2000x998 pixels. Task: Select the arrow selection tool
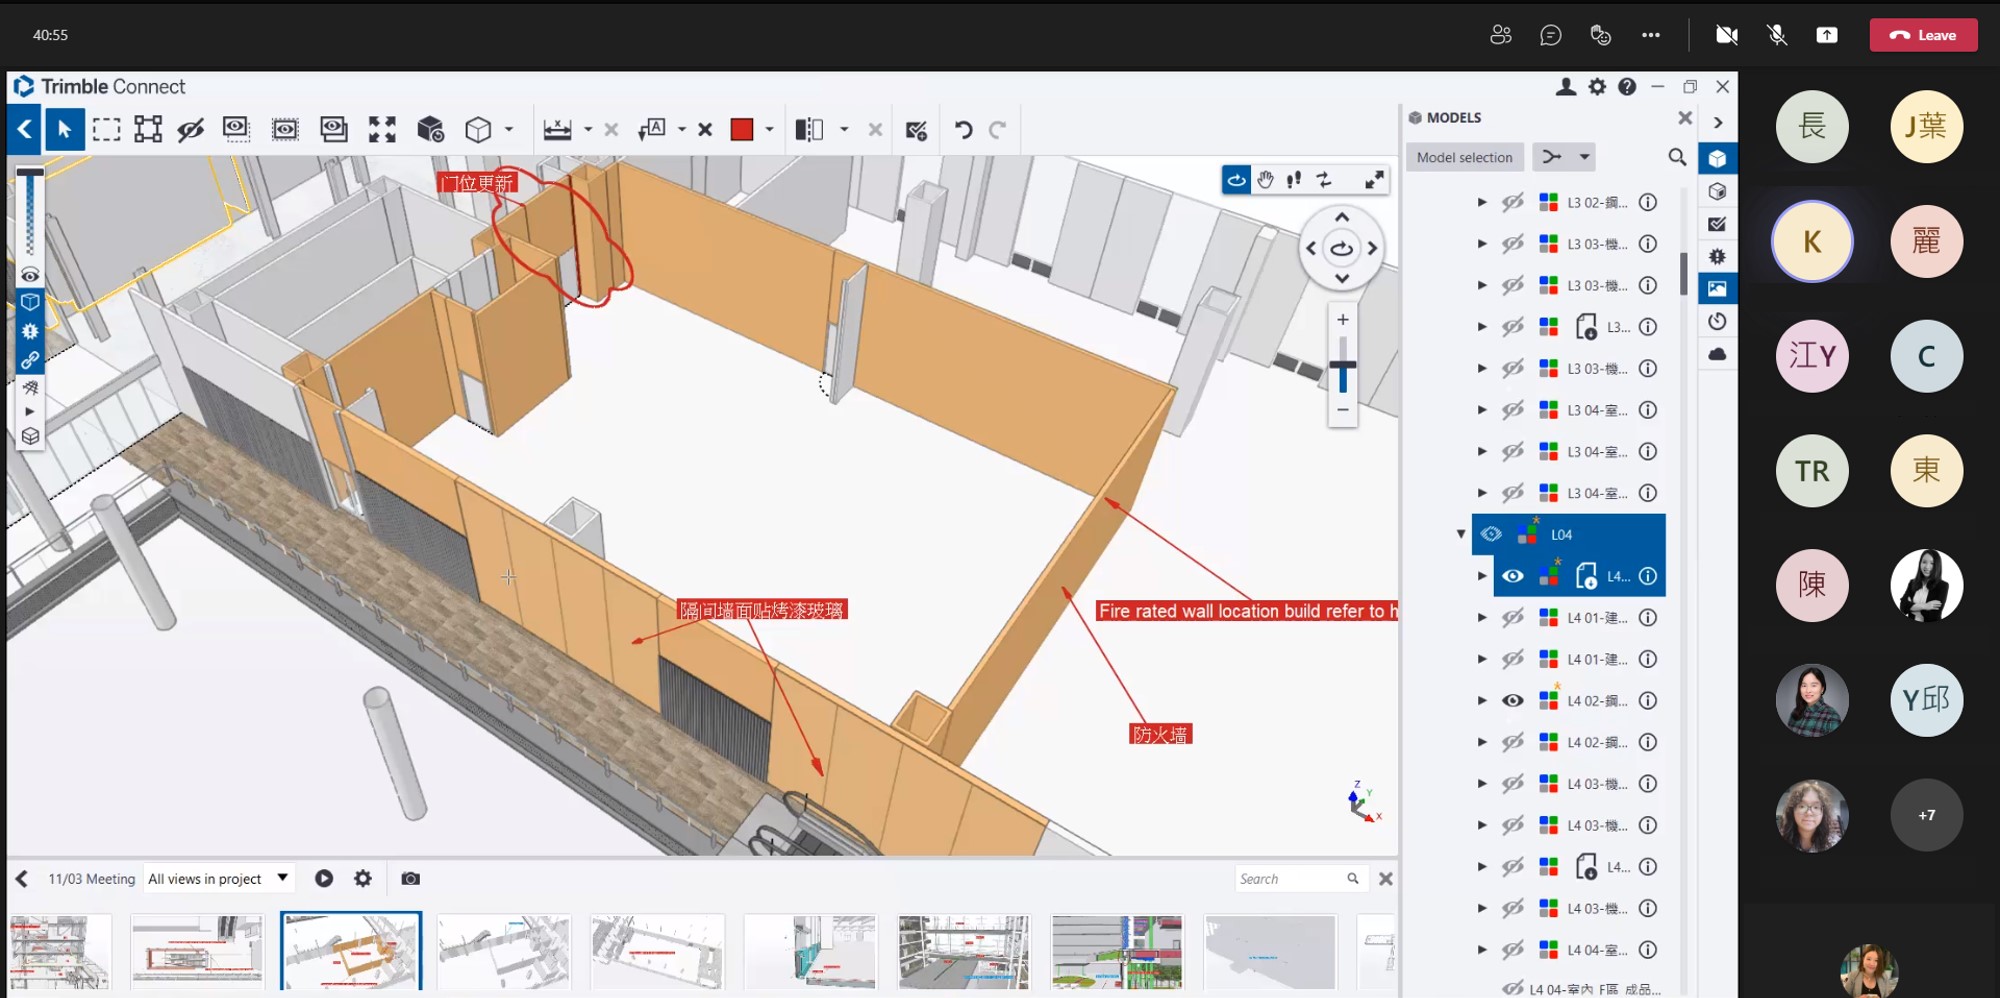64,130
